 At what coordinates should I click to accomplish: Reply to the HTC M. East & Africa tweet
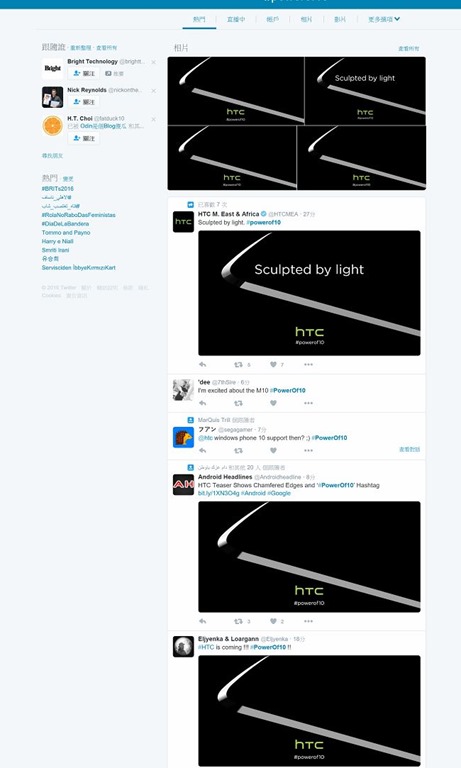click(x=203, y=364)
